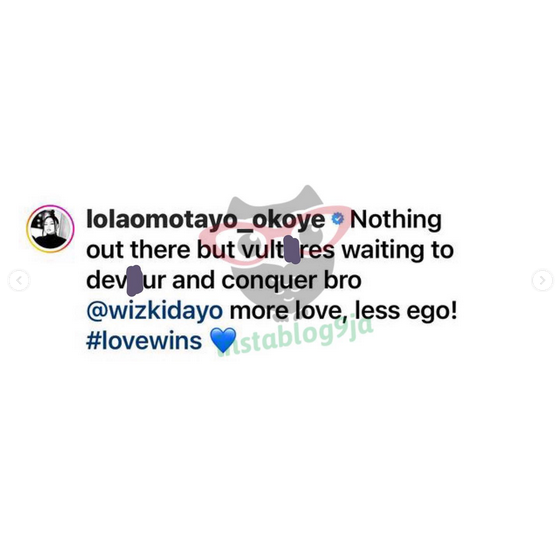Click the lolaomotayo_okoye username

pyautogui.click(x=206, y=220)
